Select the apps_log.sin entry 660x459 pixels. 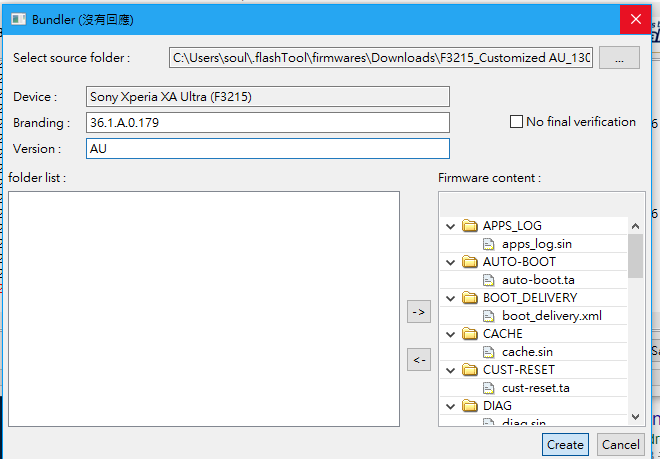(x=537, y=244)
